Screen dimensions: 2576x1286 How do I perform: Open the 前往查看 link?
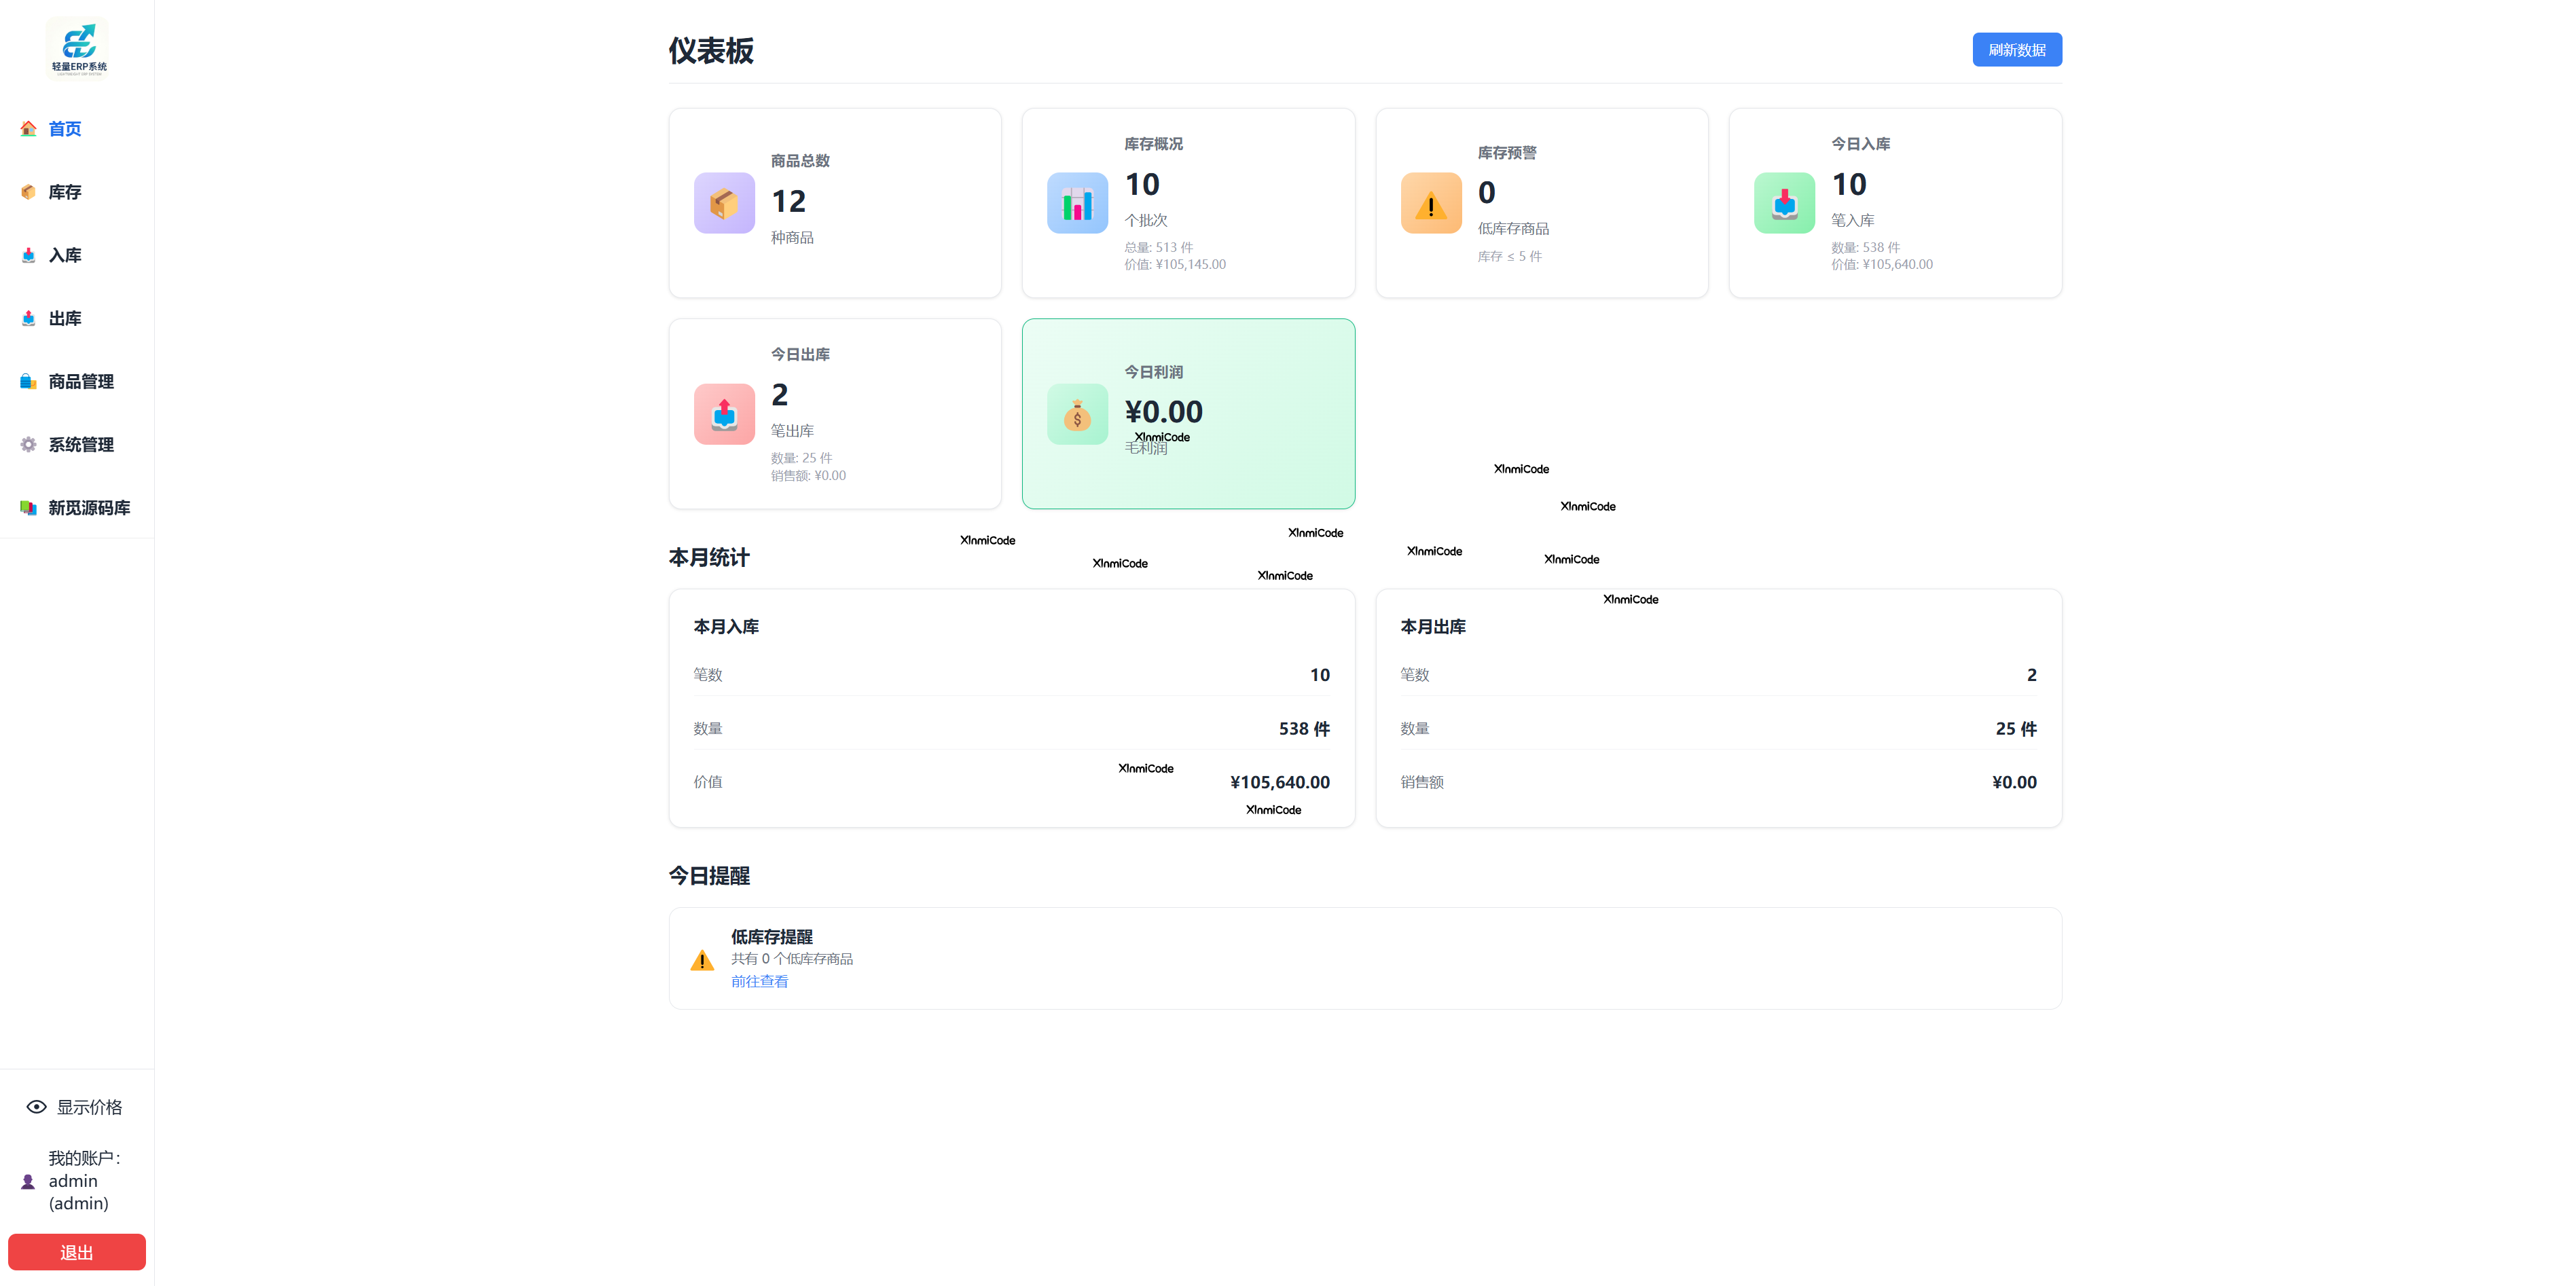click(759, 981)
